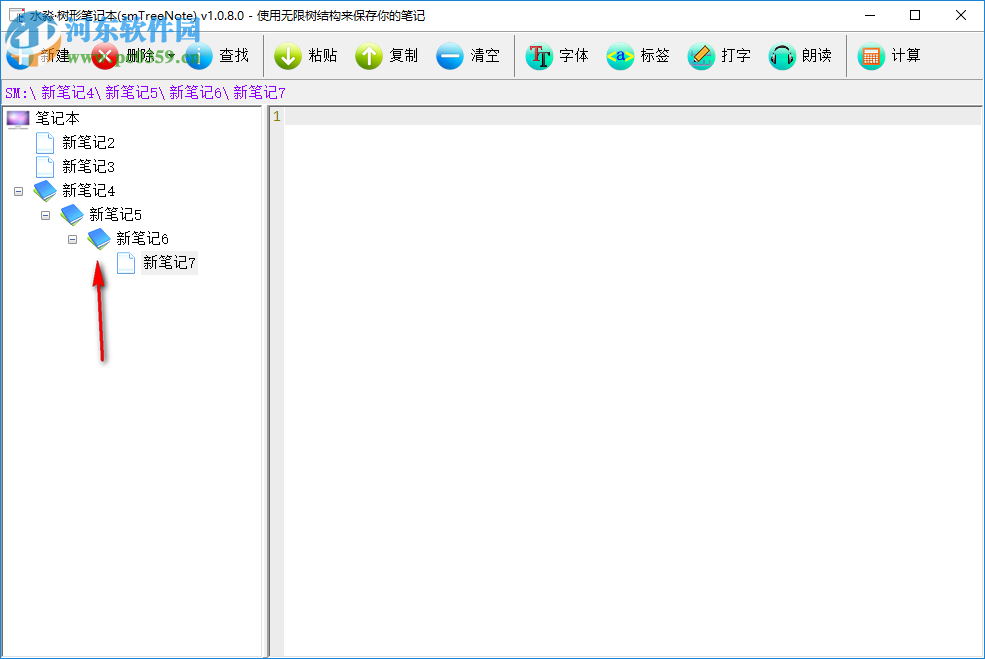Click the 计算 button label

[906, 56]
